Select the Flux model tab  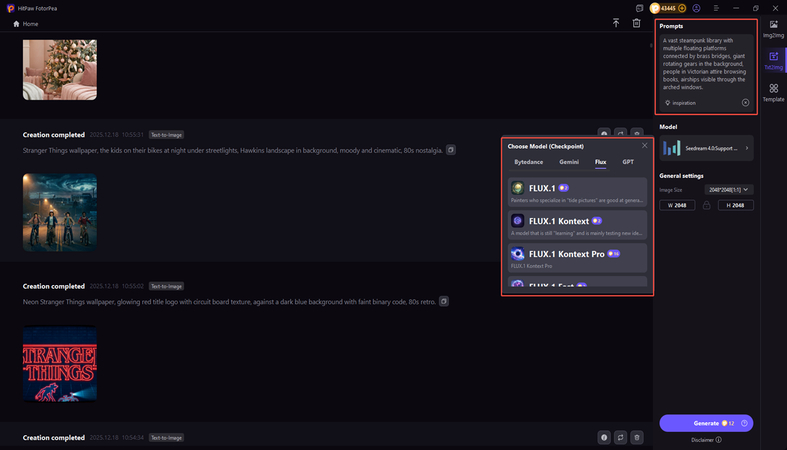[600, 162]
